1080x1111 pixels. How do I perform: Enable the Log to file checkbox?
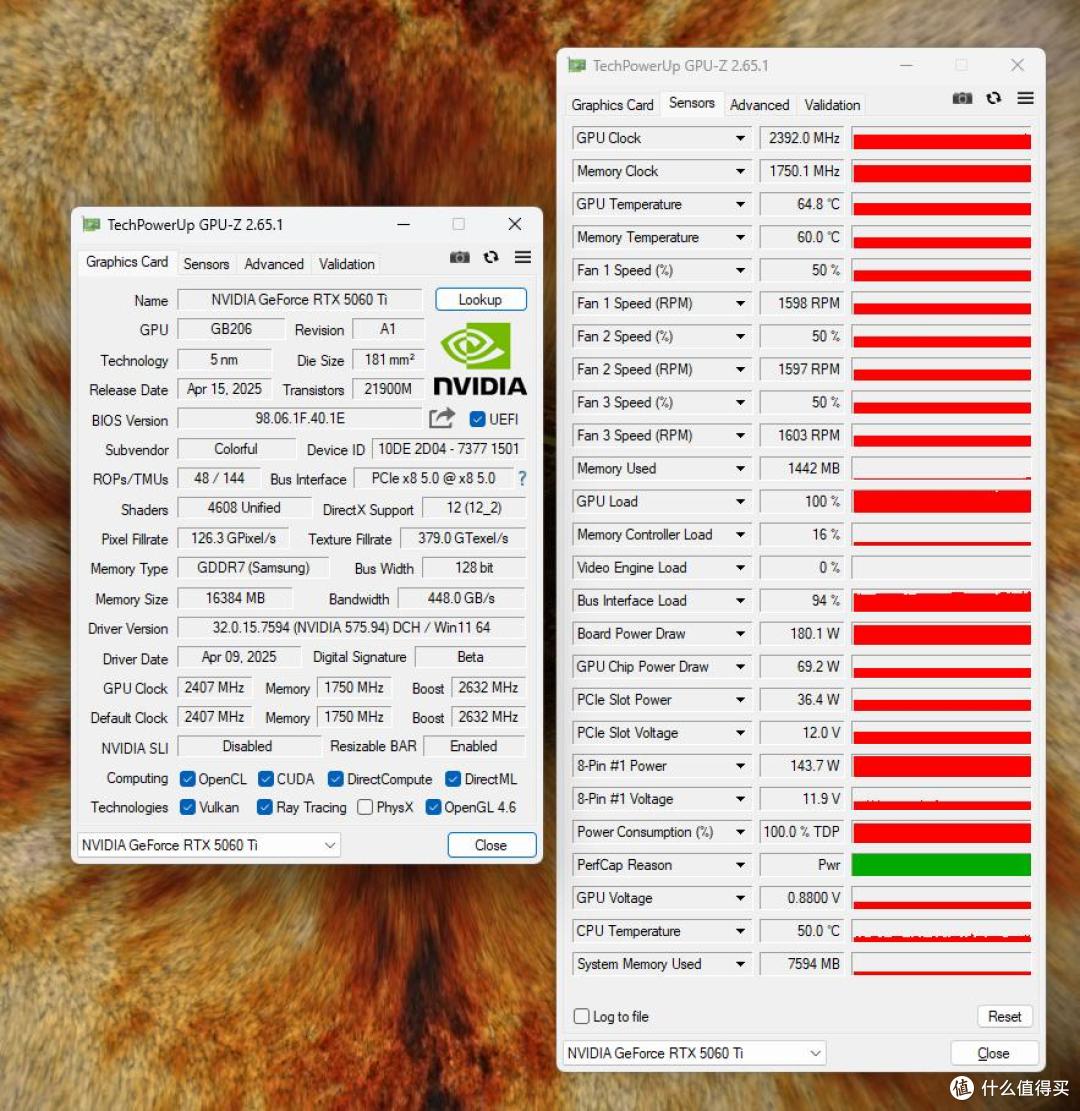581,1016
